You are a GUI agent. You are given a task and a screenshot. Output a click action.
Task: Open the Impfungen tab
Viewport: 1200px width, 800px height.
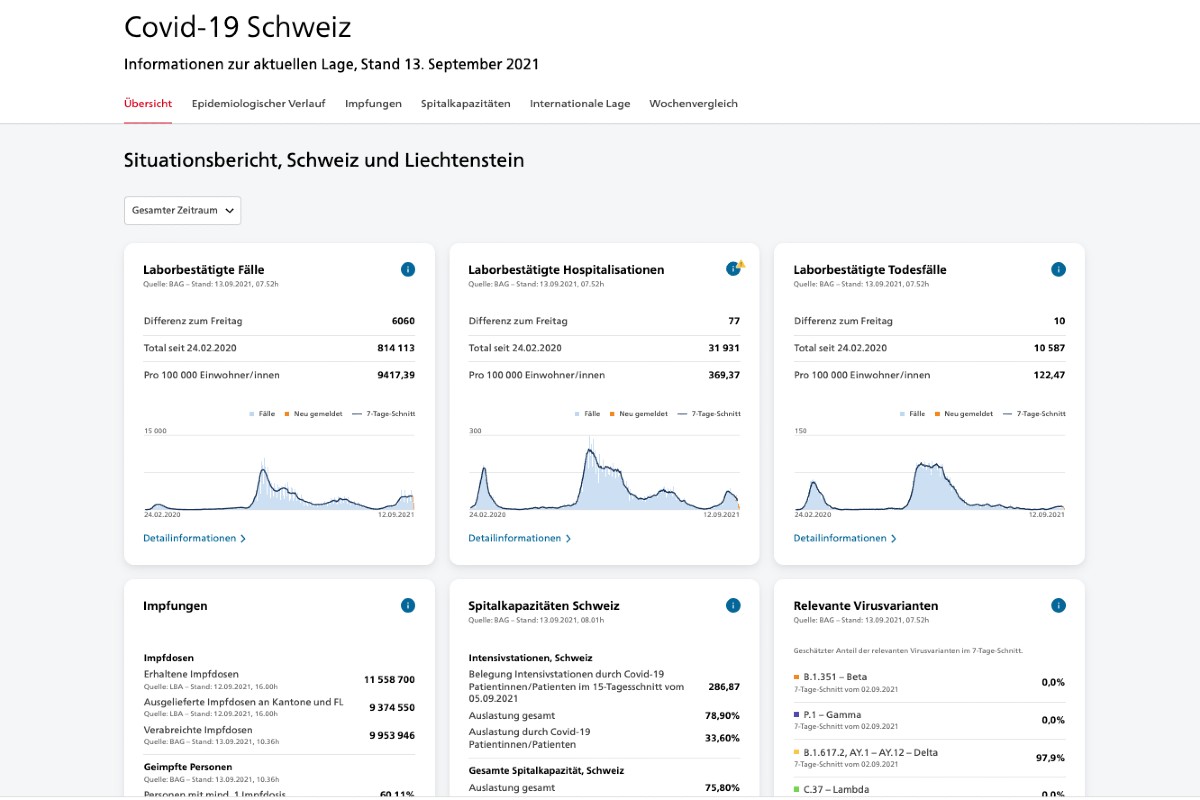(373, 103)
